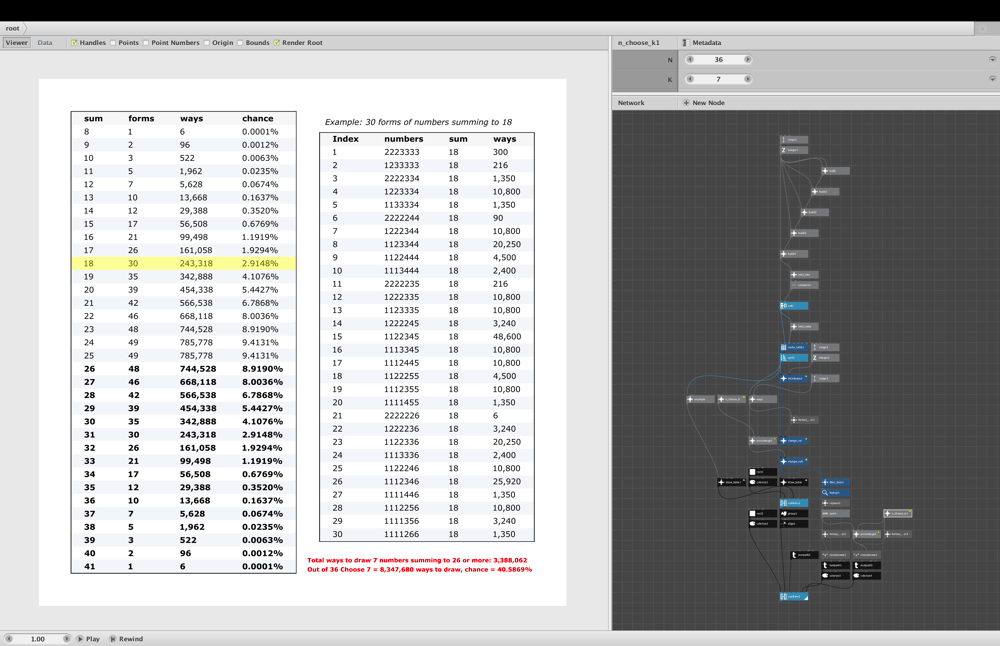The width and height of the screenshot is (1000, 646).
Task: Select the example node
Action: click(700, 399)
